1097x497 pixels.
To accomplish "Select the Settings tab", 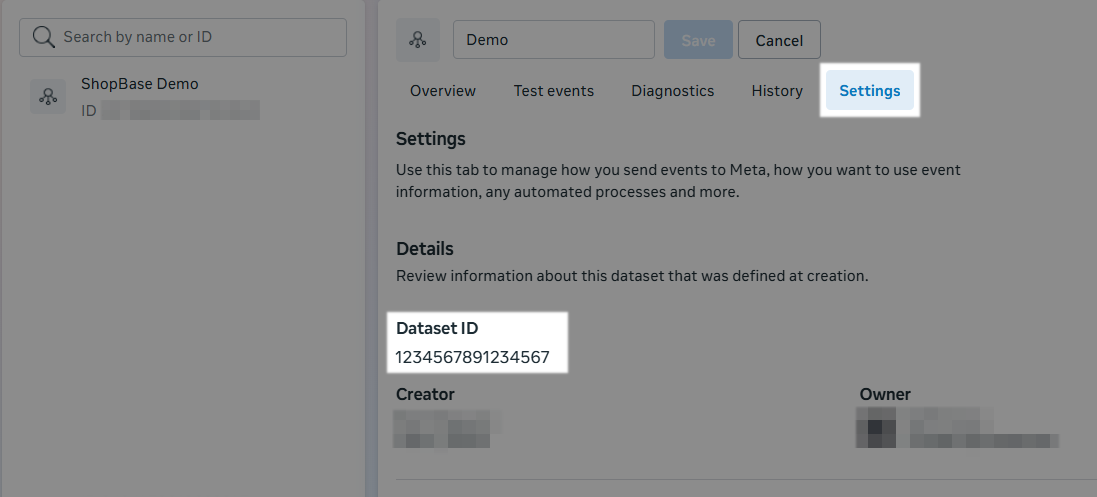I will pos(869,91).
